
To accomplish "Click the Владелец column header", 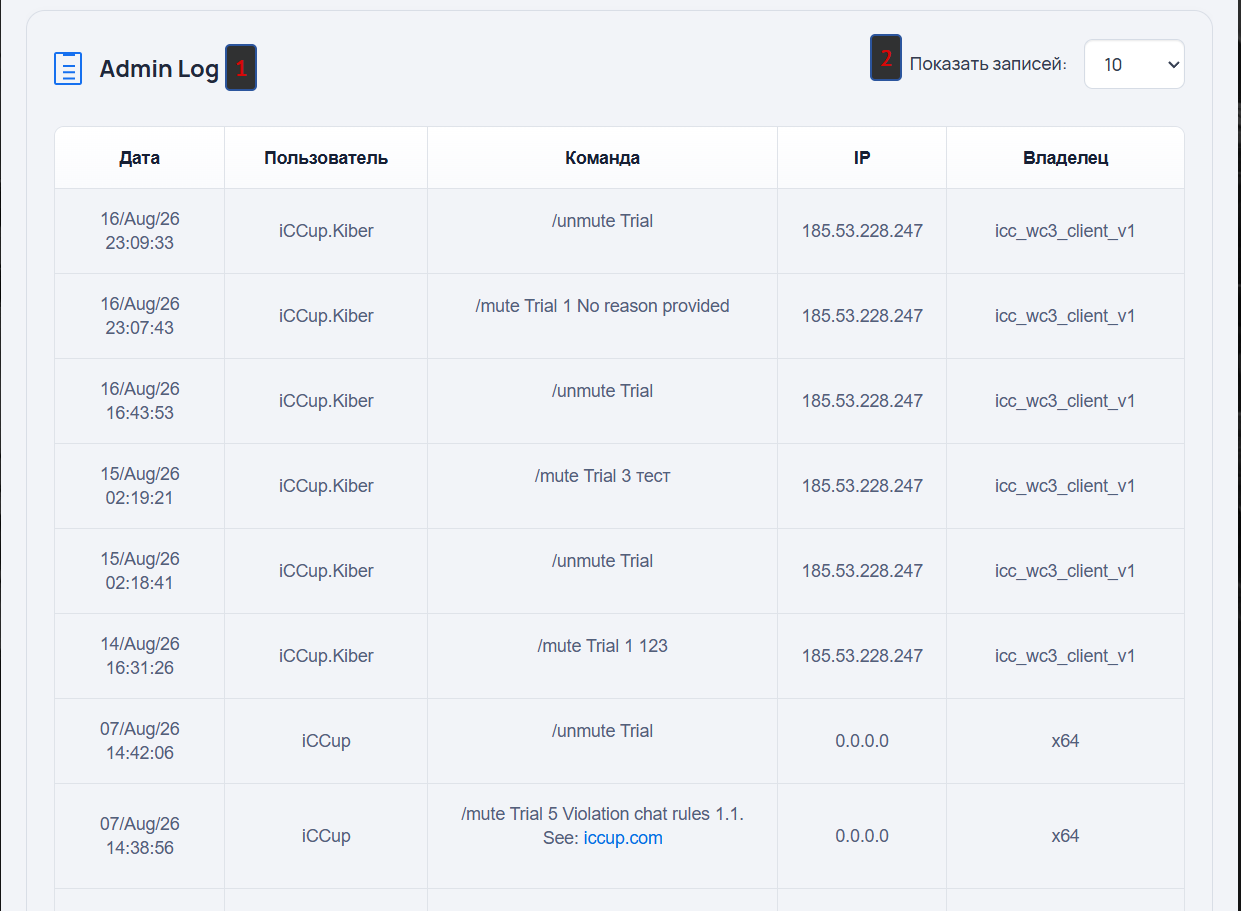I will coord(1065,158).
